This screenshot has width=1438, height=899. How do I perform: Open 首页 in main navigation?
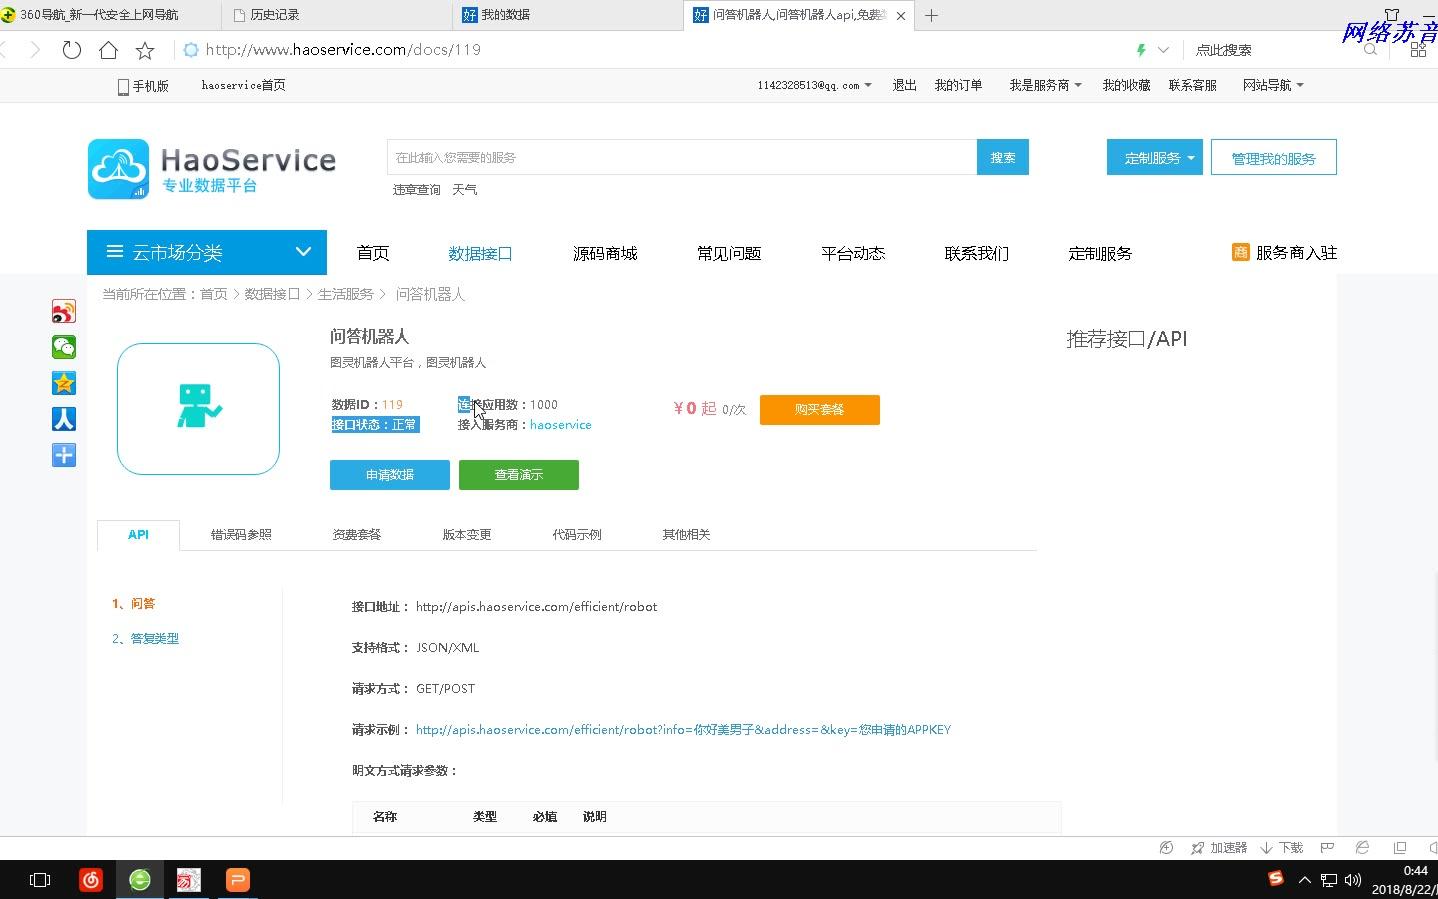tap(373, 253)
